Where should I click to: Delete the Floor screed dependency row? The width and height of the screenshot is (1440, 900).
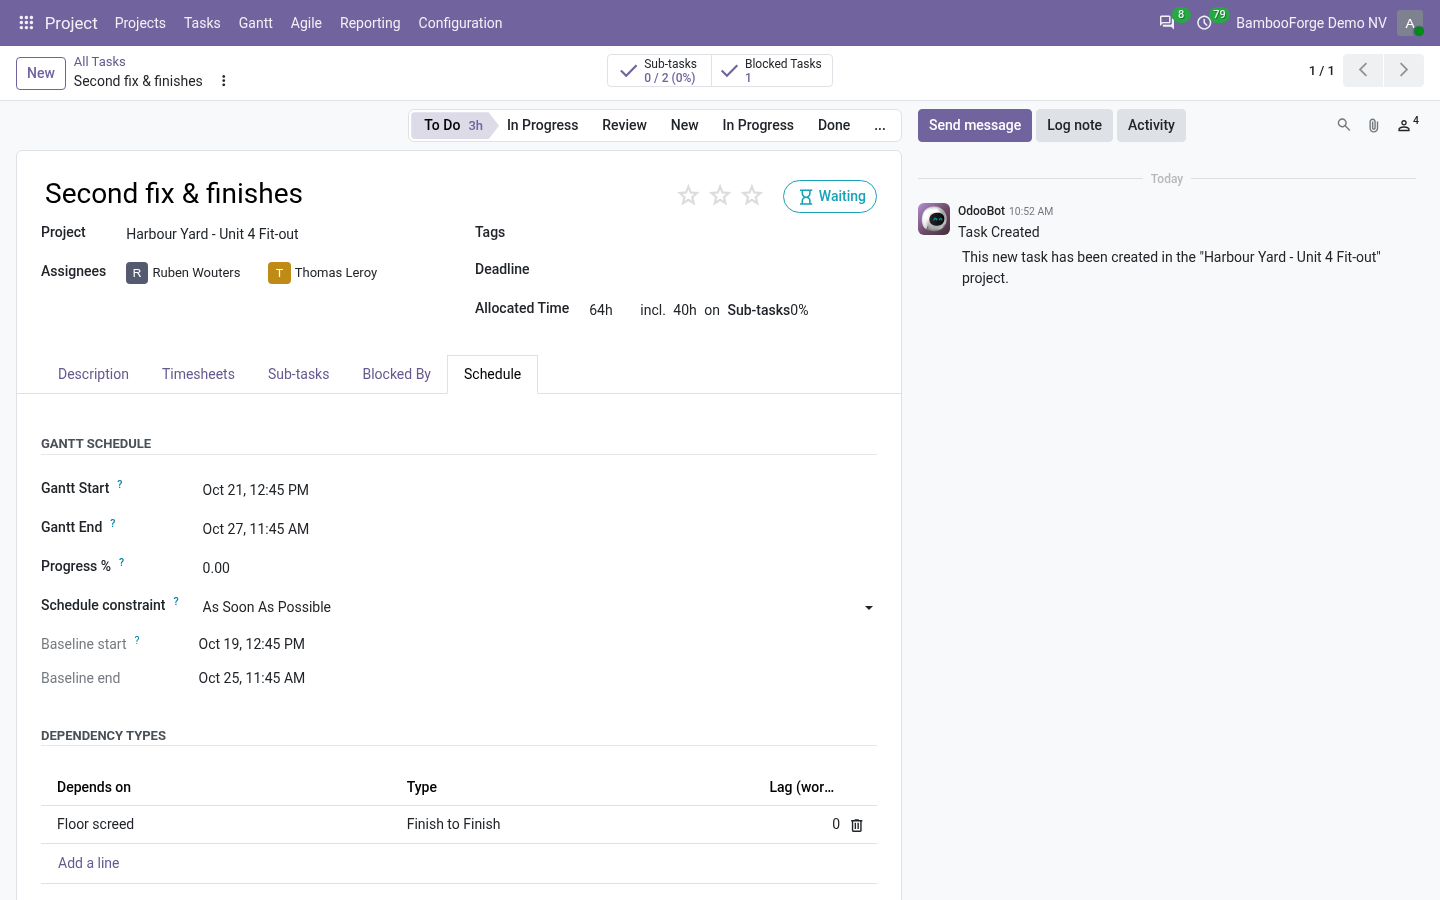[857, 825]
